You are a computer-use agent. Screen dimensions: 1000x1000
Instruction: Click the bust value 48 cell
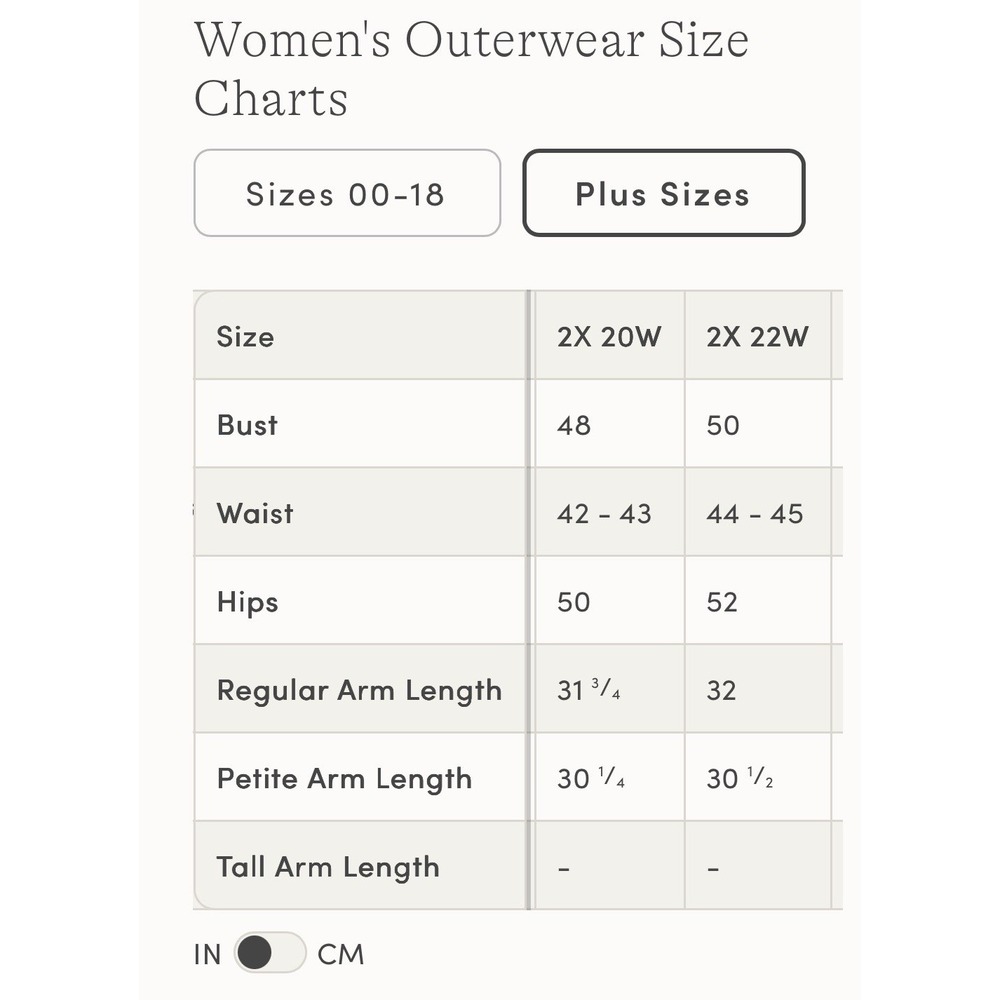[x=610, y=424]
